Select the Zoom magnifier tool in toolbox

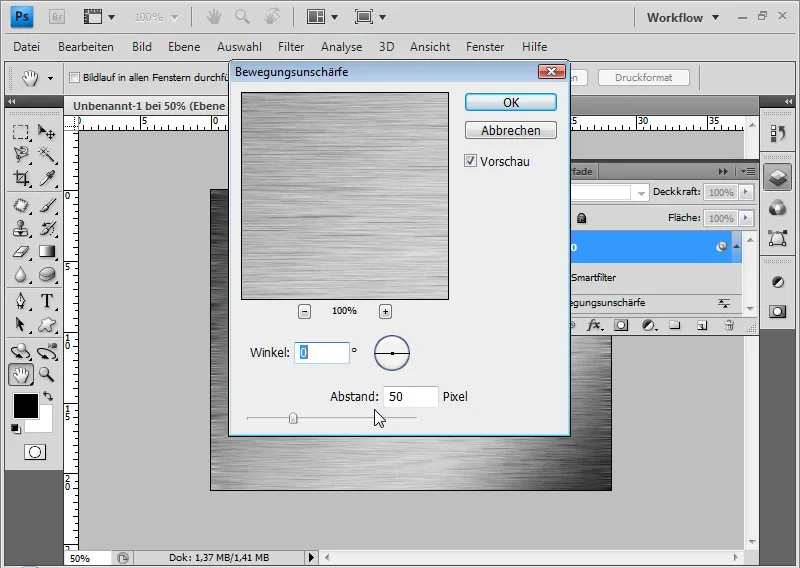[47, 375]
